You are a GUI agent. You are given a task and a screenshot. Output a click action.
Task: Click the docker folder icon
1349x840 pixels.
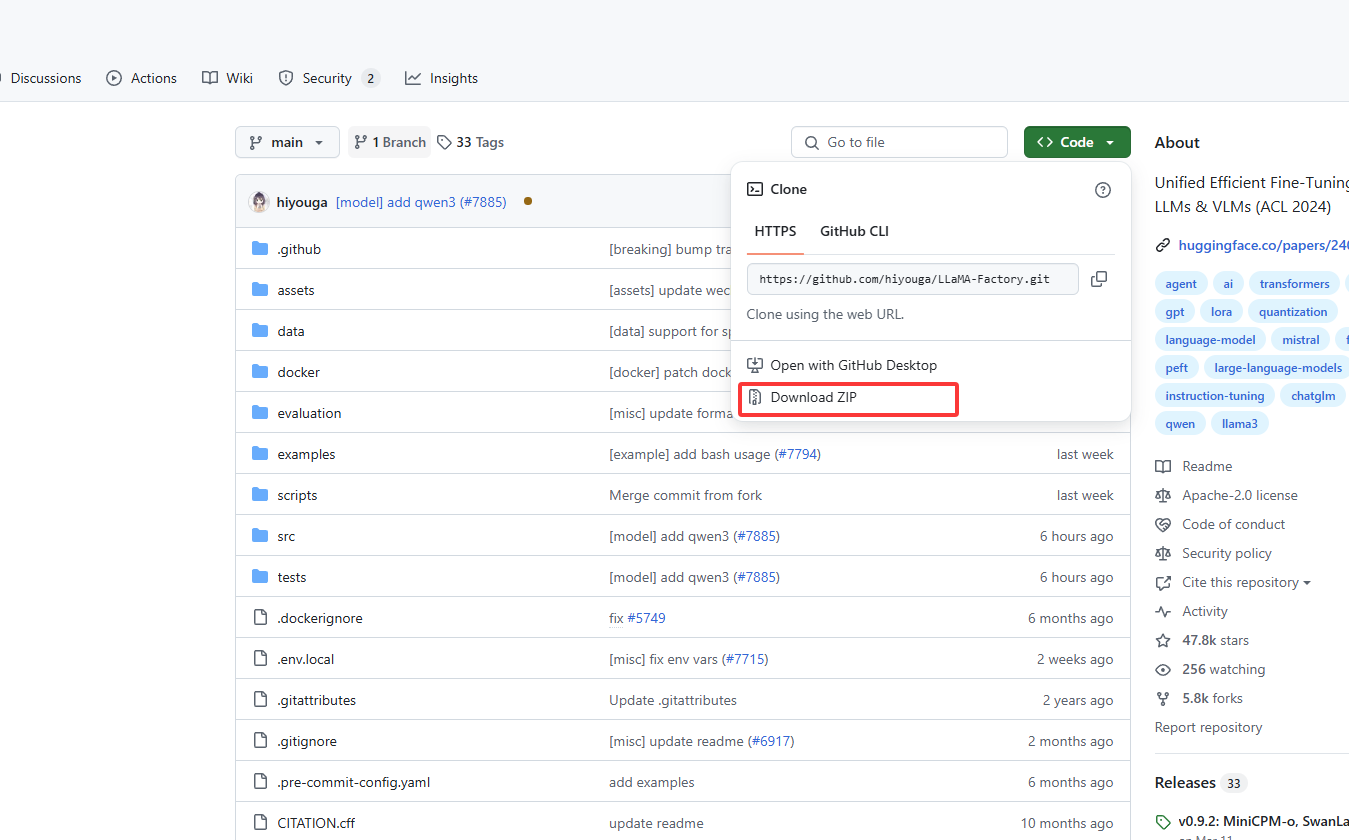click(260, 372)
